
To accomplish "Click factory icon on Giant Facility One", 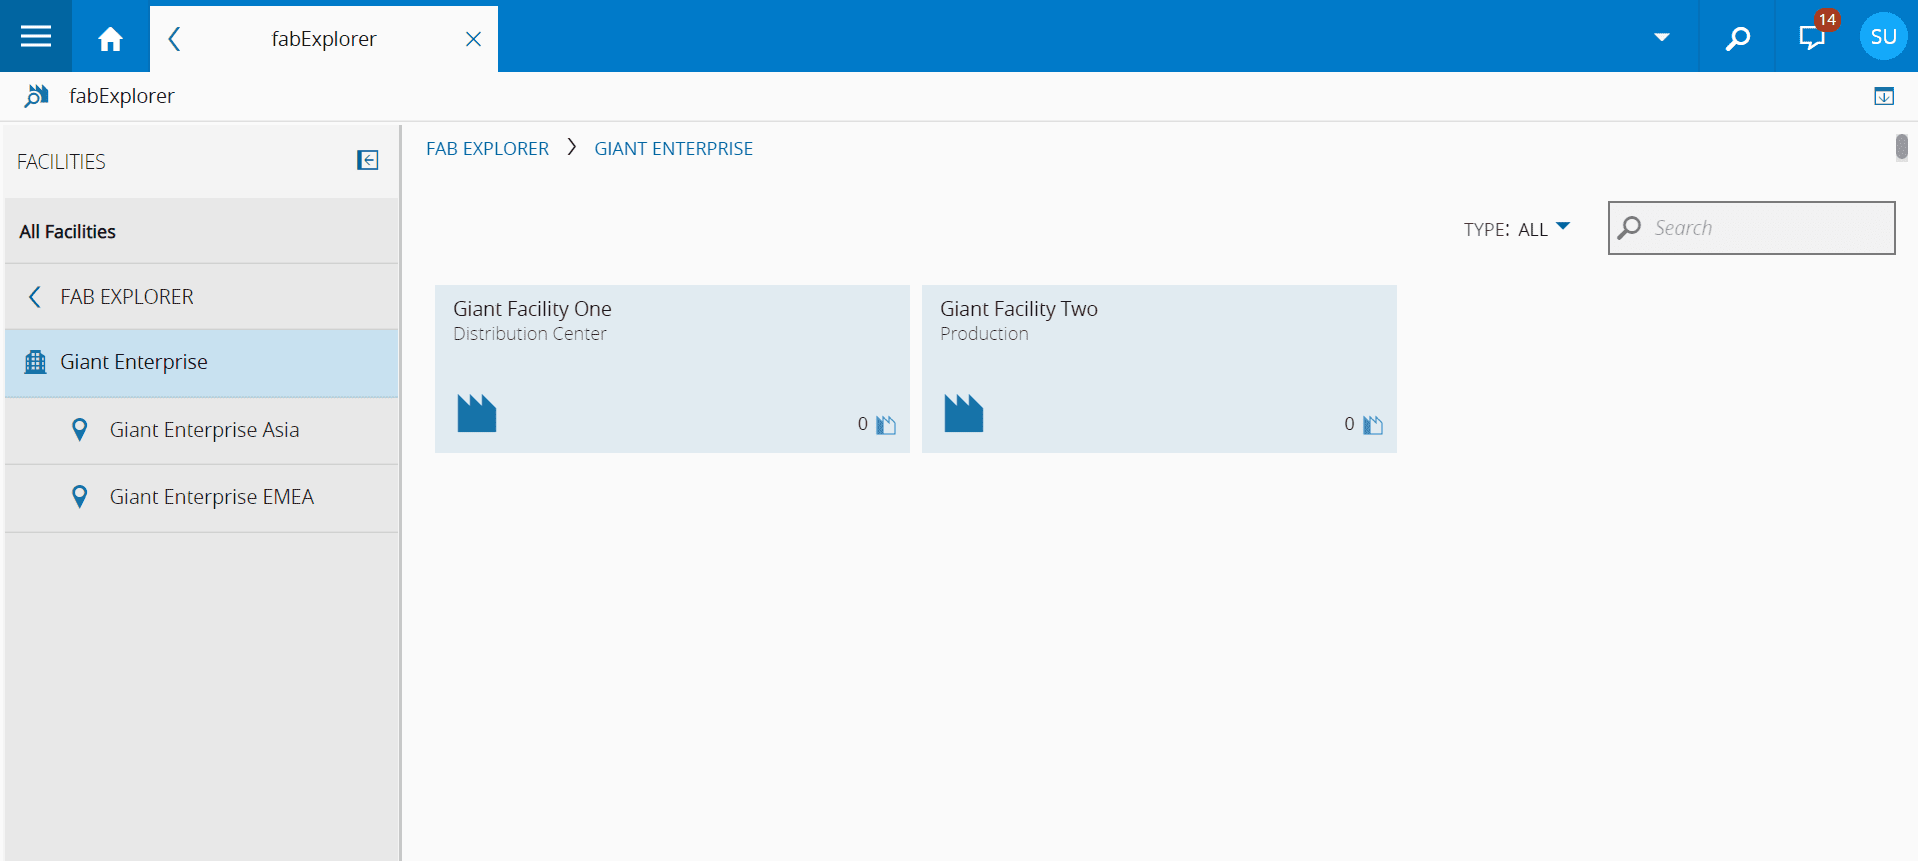I will click(477, 413).
